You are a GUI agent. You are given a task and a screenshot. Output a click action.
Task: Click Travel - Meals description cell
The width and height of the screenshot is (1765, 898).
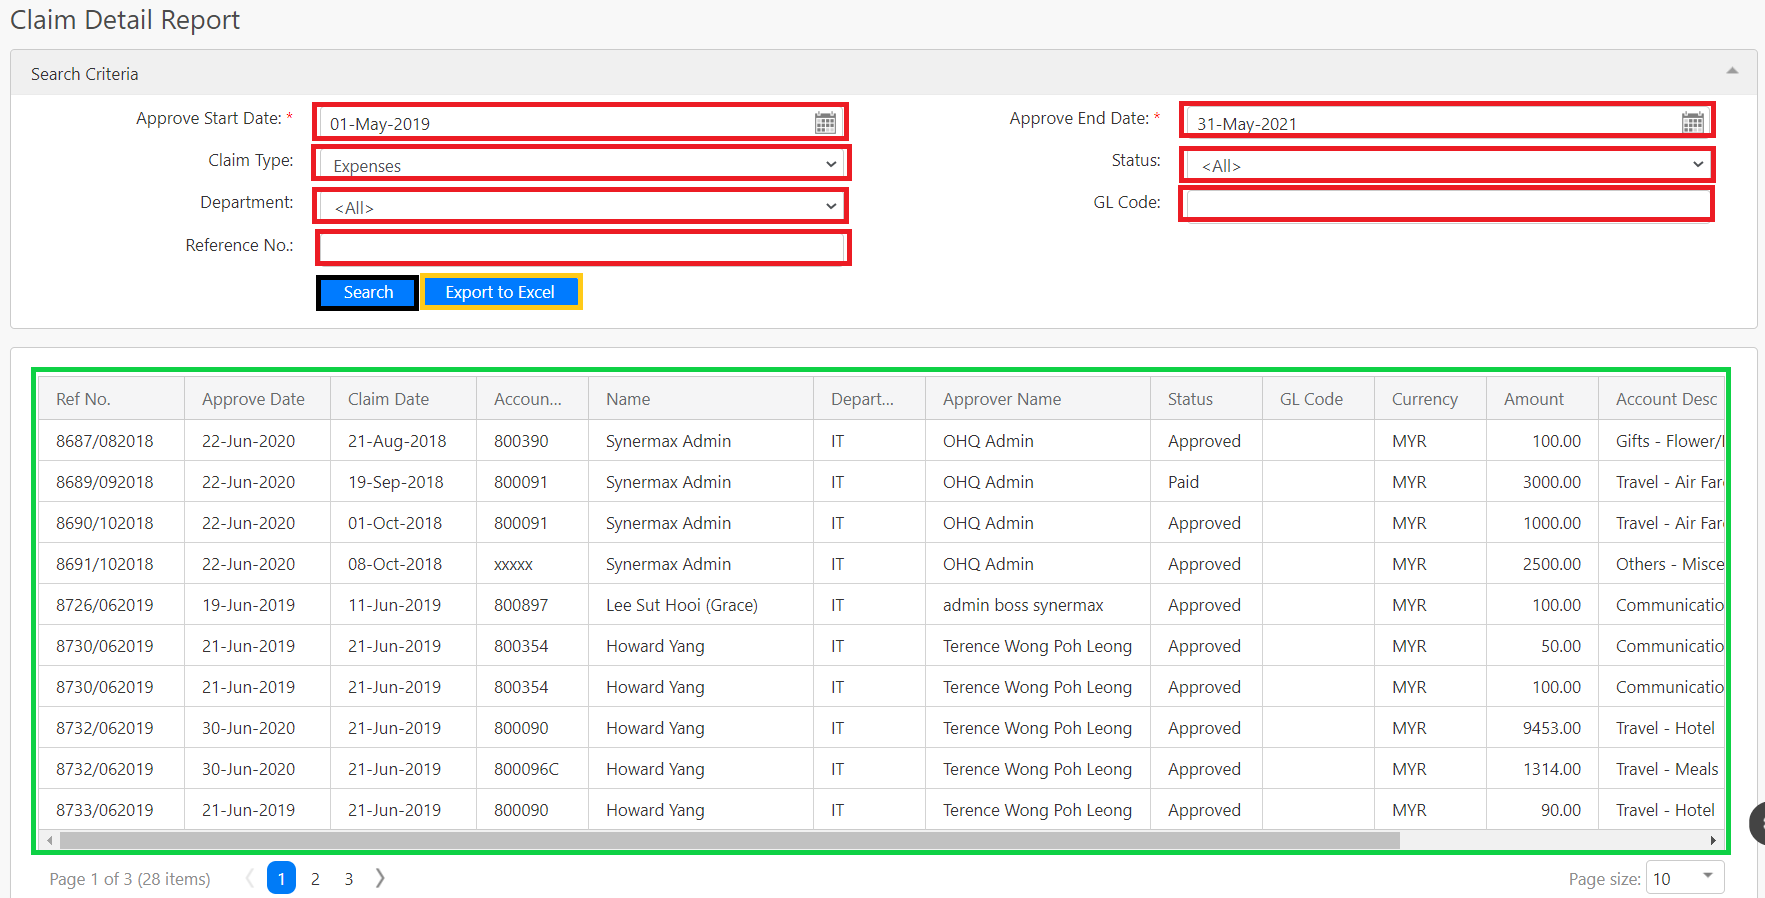(1661, 769)
